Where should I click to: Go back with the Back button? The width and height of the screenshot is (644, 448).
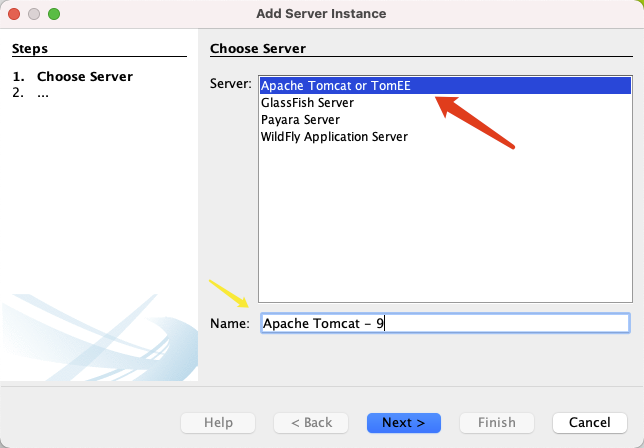tap(310, 422)
